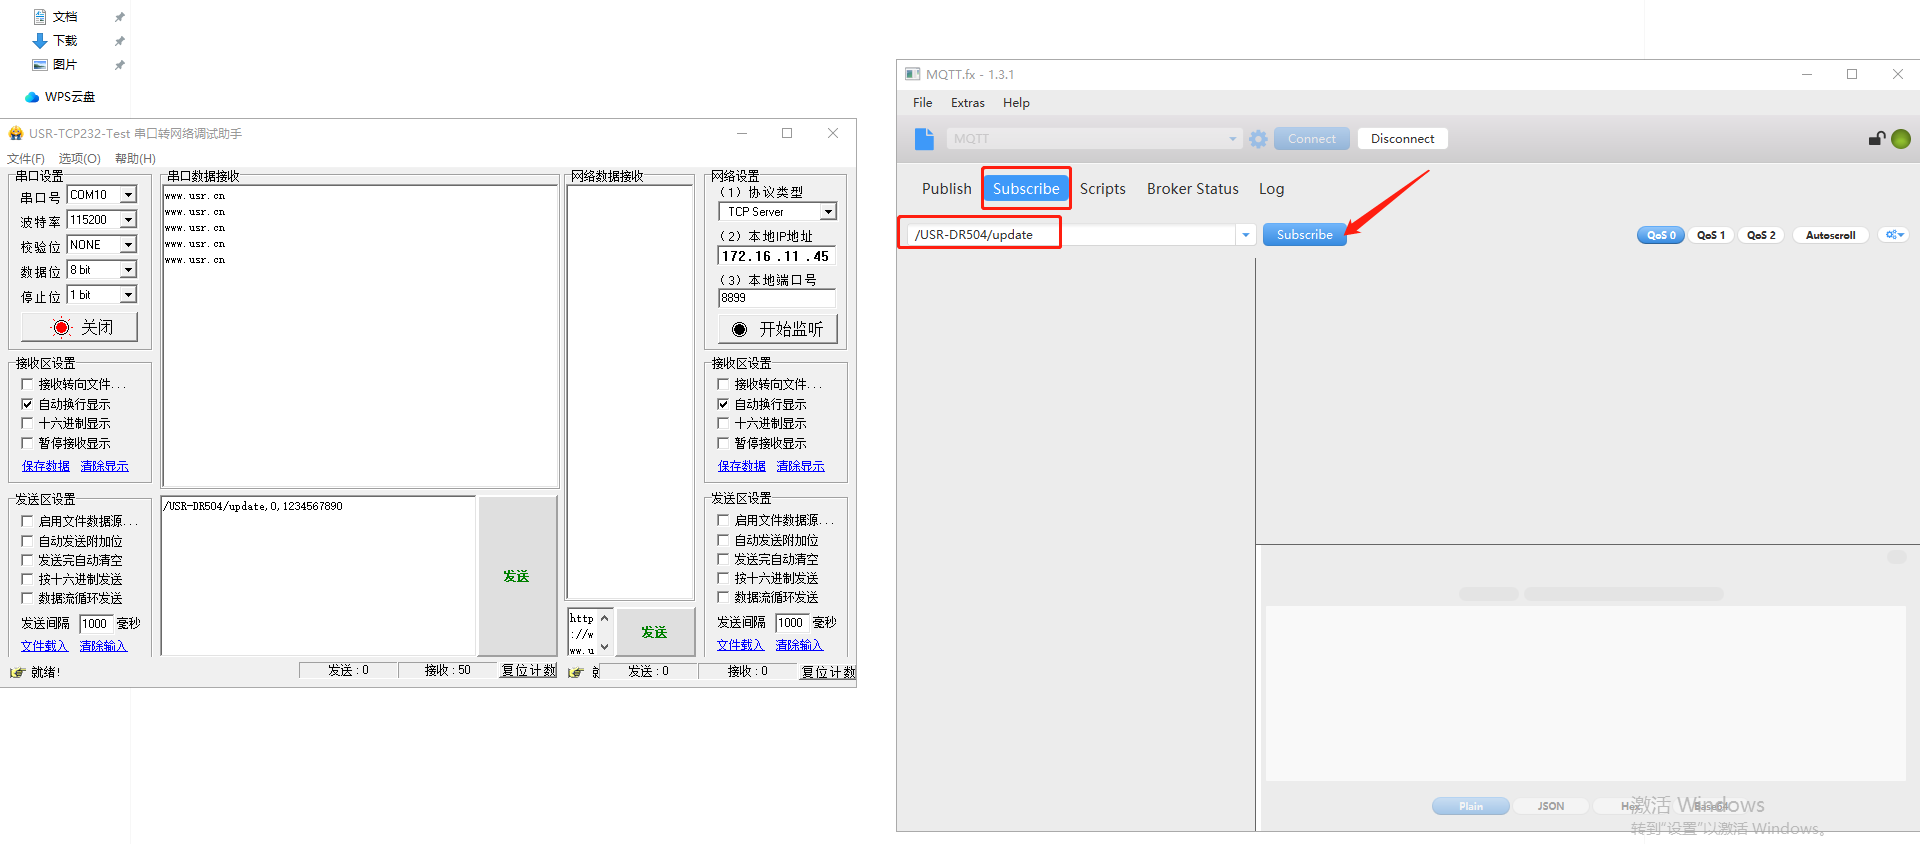The image size is (1920, 844).
Task: Click the Disconnect button
Action: 1402,139
